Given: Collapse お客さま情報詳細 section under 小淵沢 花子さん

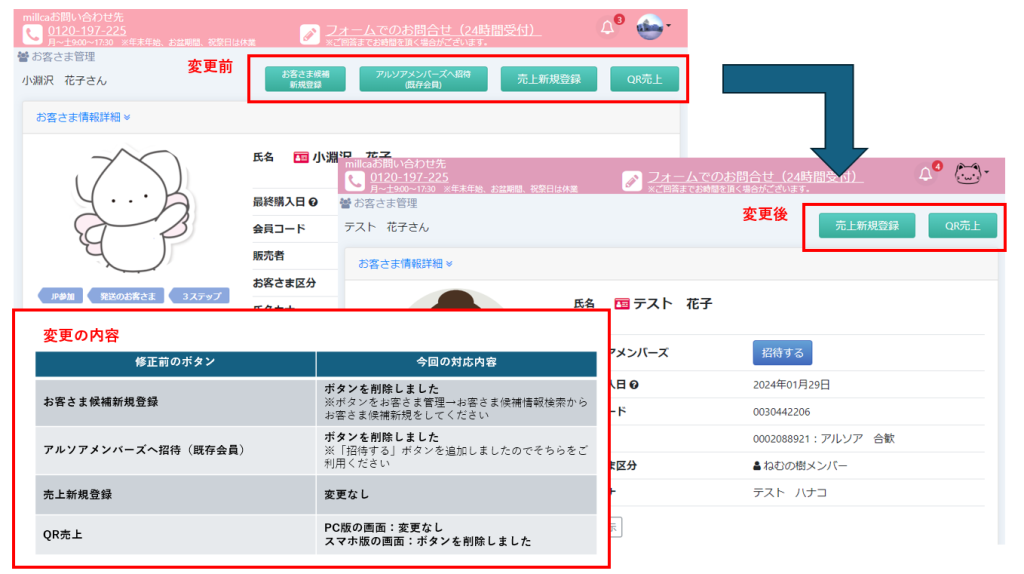Looking at the screenshot, I should 83,117.
